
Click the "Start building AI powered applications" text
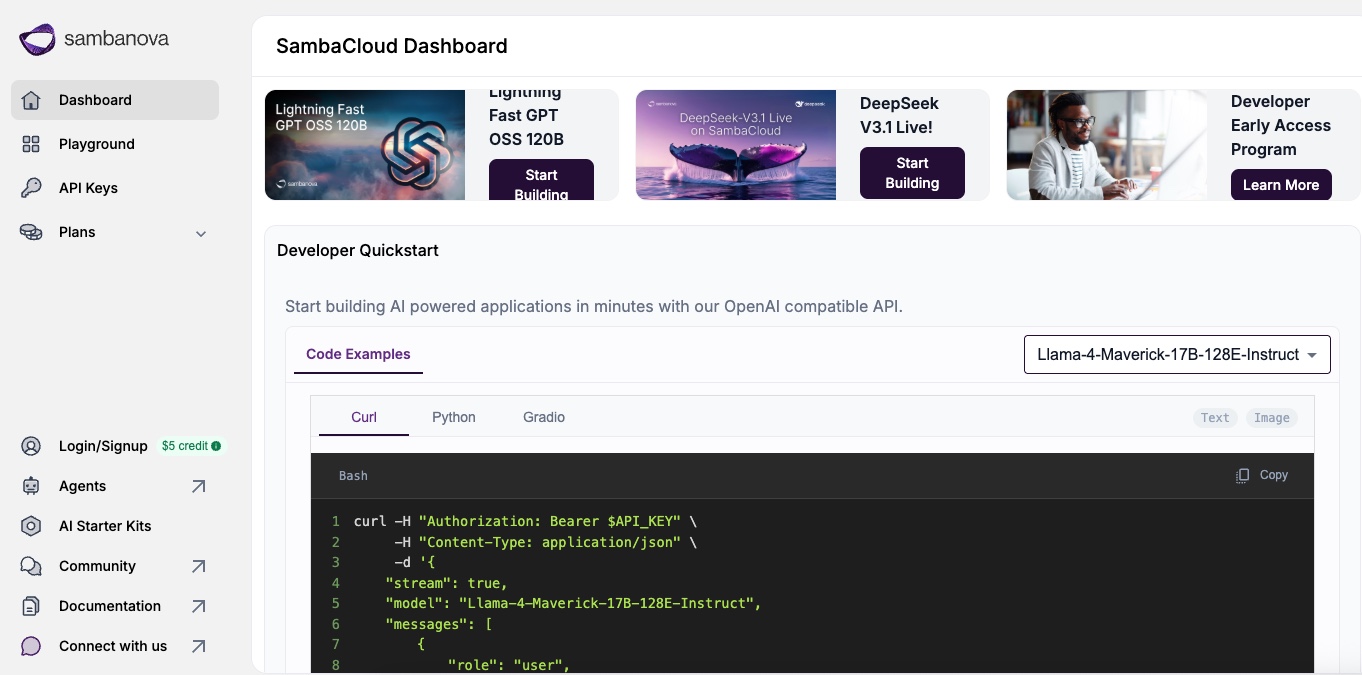pyautogui.click(x=594, y=306)
